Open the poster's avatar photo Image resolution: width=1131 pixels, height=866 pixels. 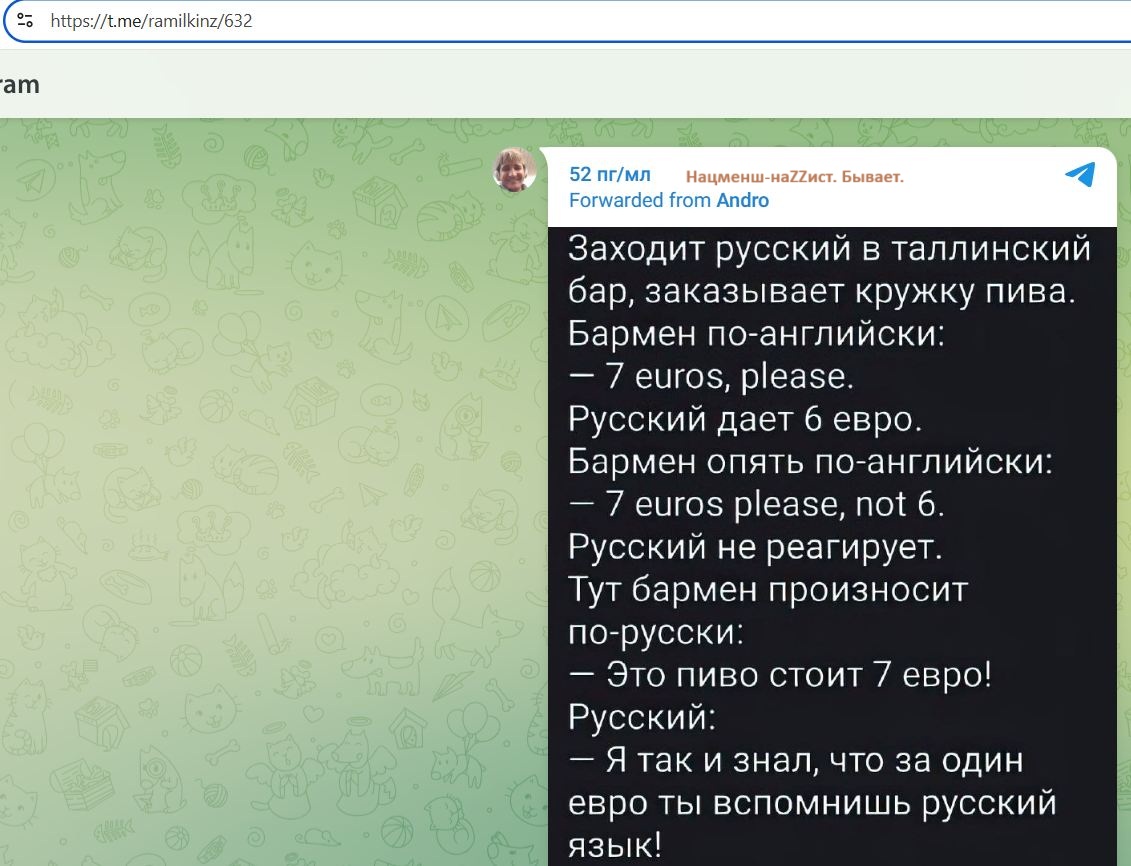[514, 170]
